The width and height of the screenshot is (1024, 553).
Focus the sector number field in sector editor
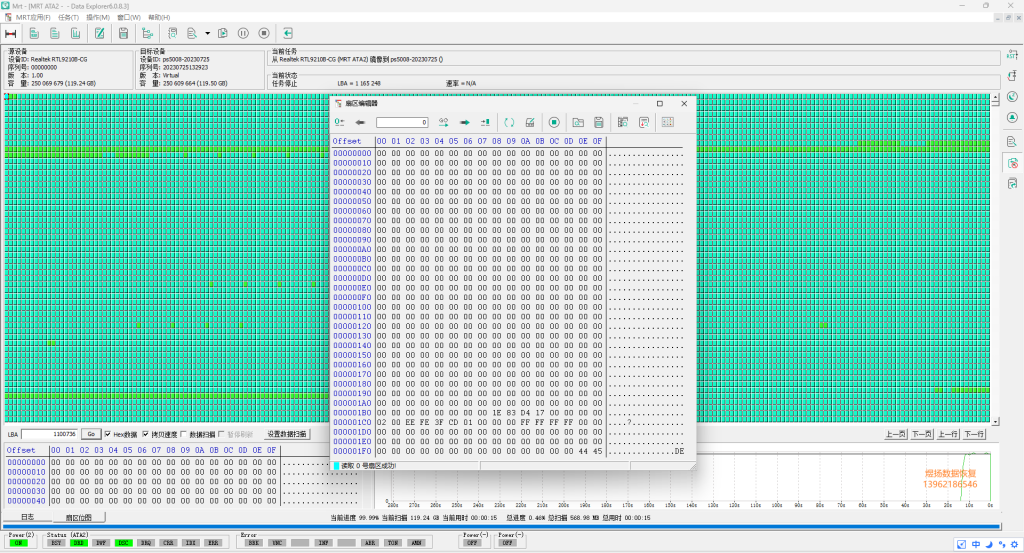(402, 122)
